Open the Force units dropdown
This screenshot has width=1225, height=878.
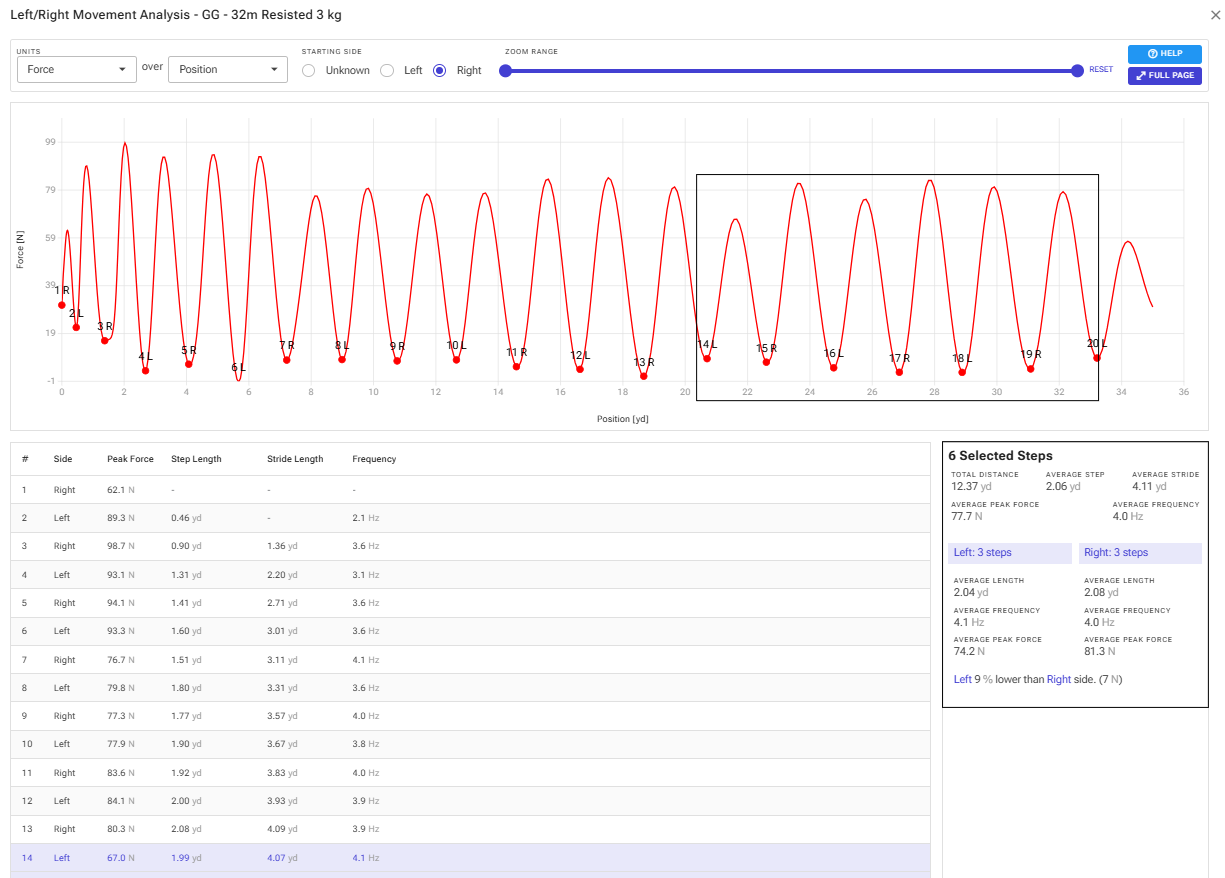[77, 69]
